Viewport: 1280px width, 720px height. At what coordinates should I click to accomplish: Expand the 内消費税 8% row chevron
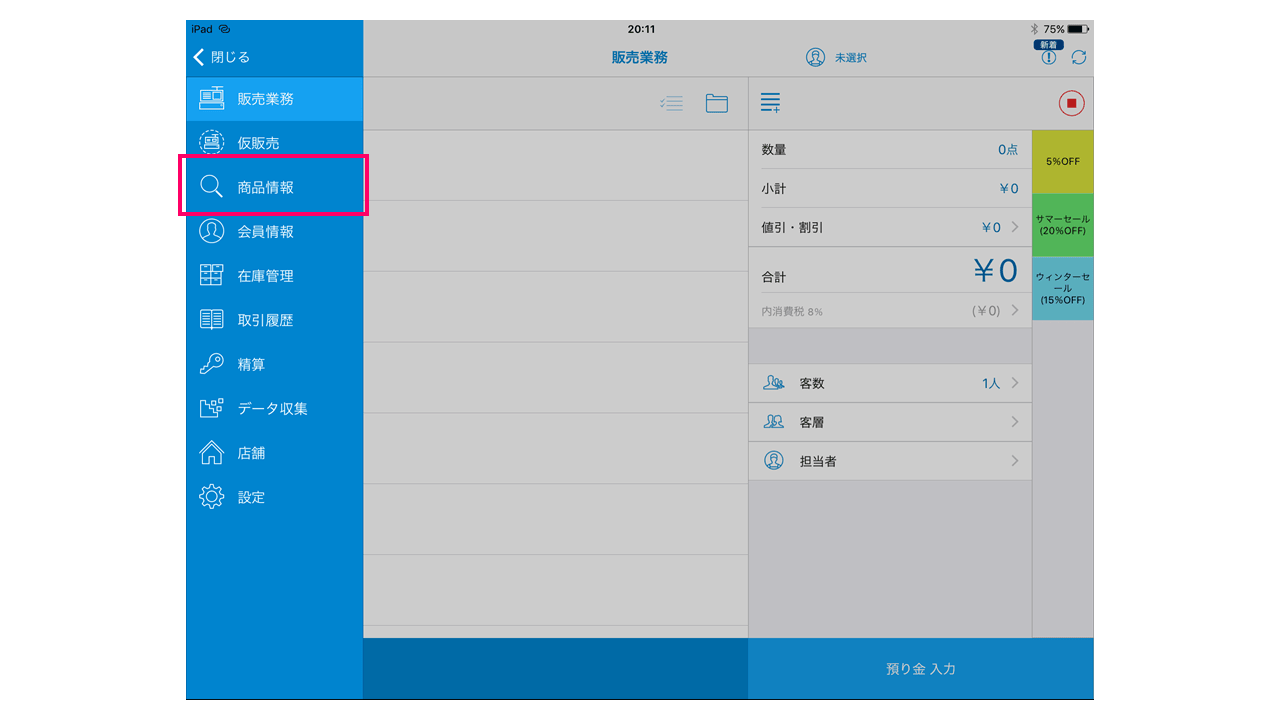1015,310
